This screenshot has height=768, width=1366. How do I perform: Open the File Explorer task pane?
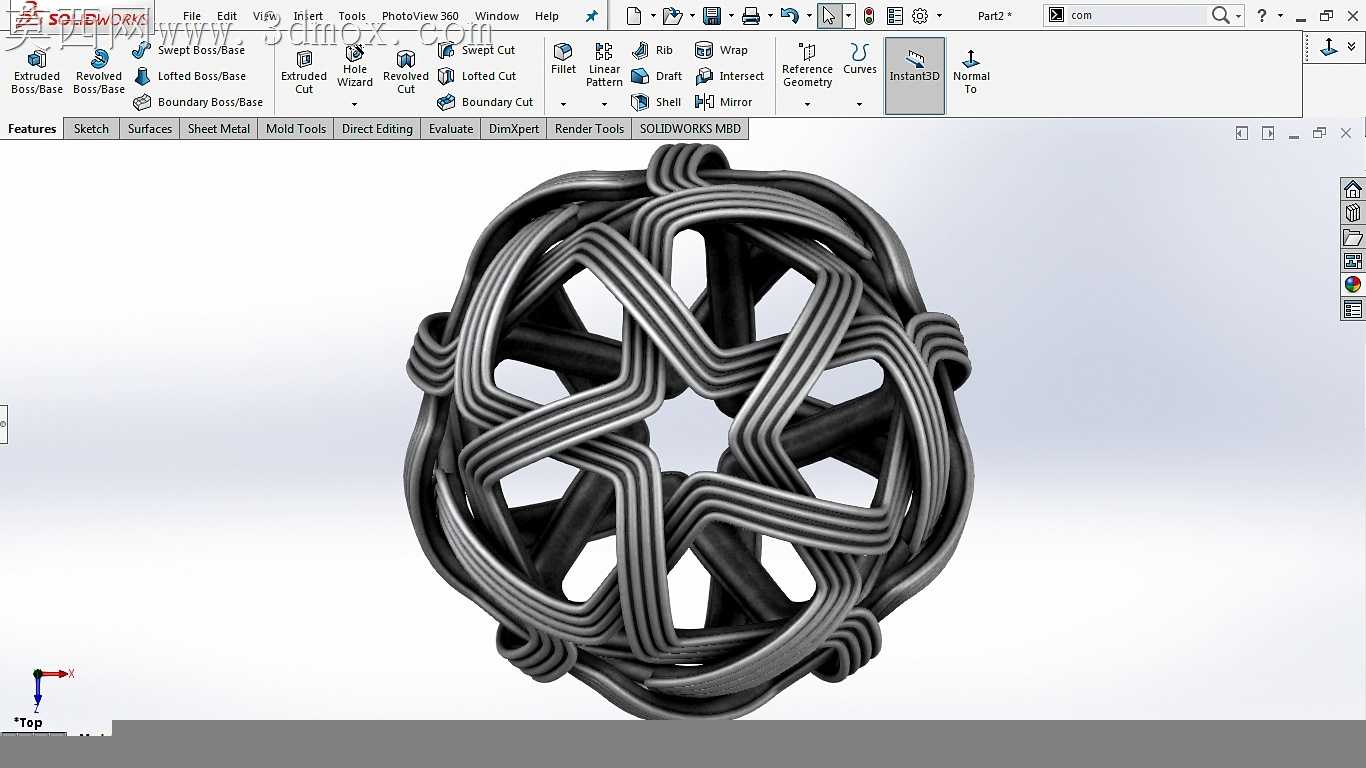click(x=1353, y=237)
